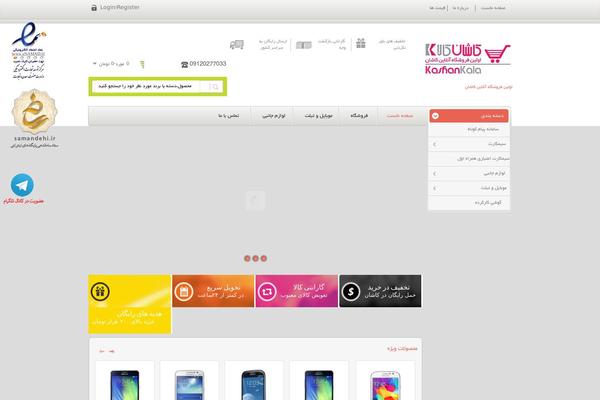Open the featured products section heading
Viewport: 600px width, 400px height.
tap(402, 349)
